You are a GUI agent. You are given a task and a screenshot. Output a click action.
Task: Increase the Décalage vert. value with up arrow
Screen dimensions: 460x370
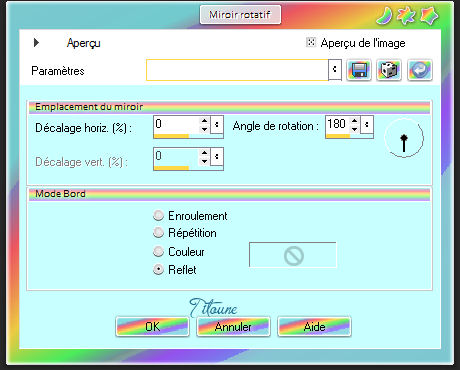pyautogui.click(x=204, y=152)
